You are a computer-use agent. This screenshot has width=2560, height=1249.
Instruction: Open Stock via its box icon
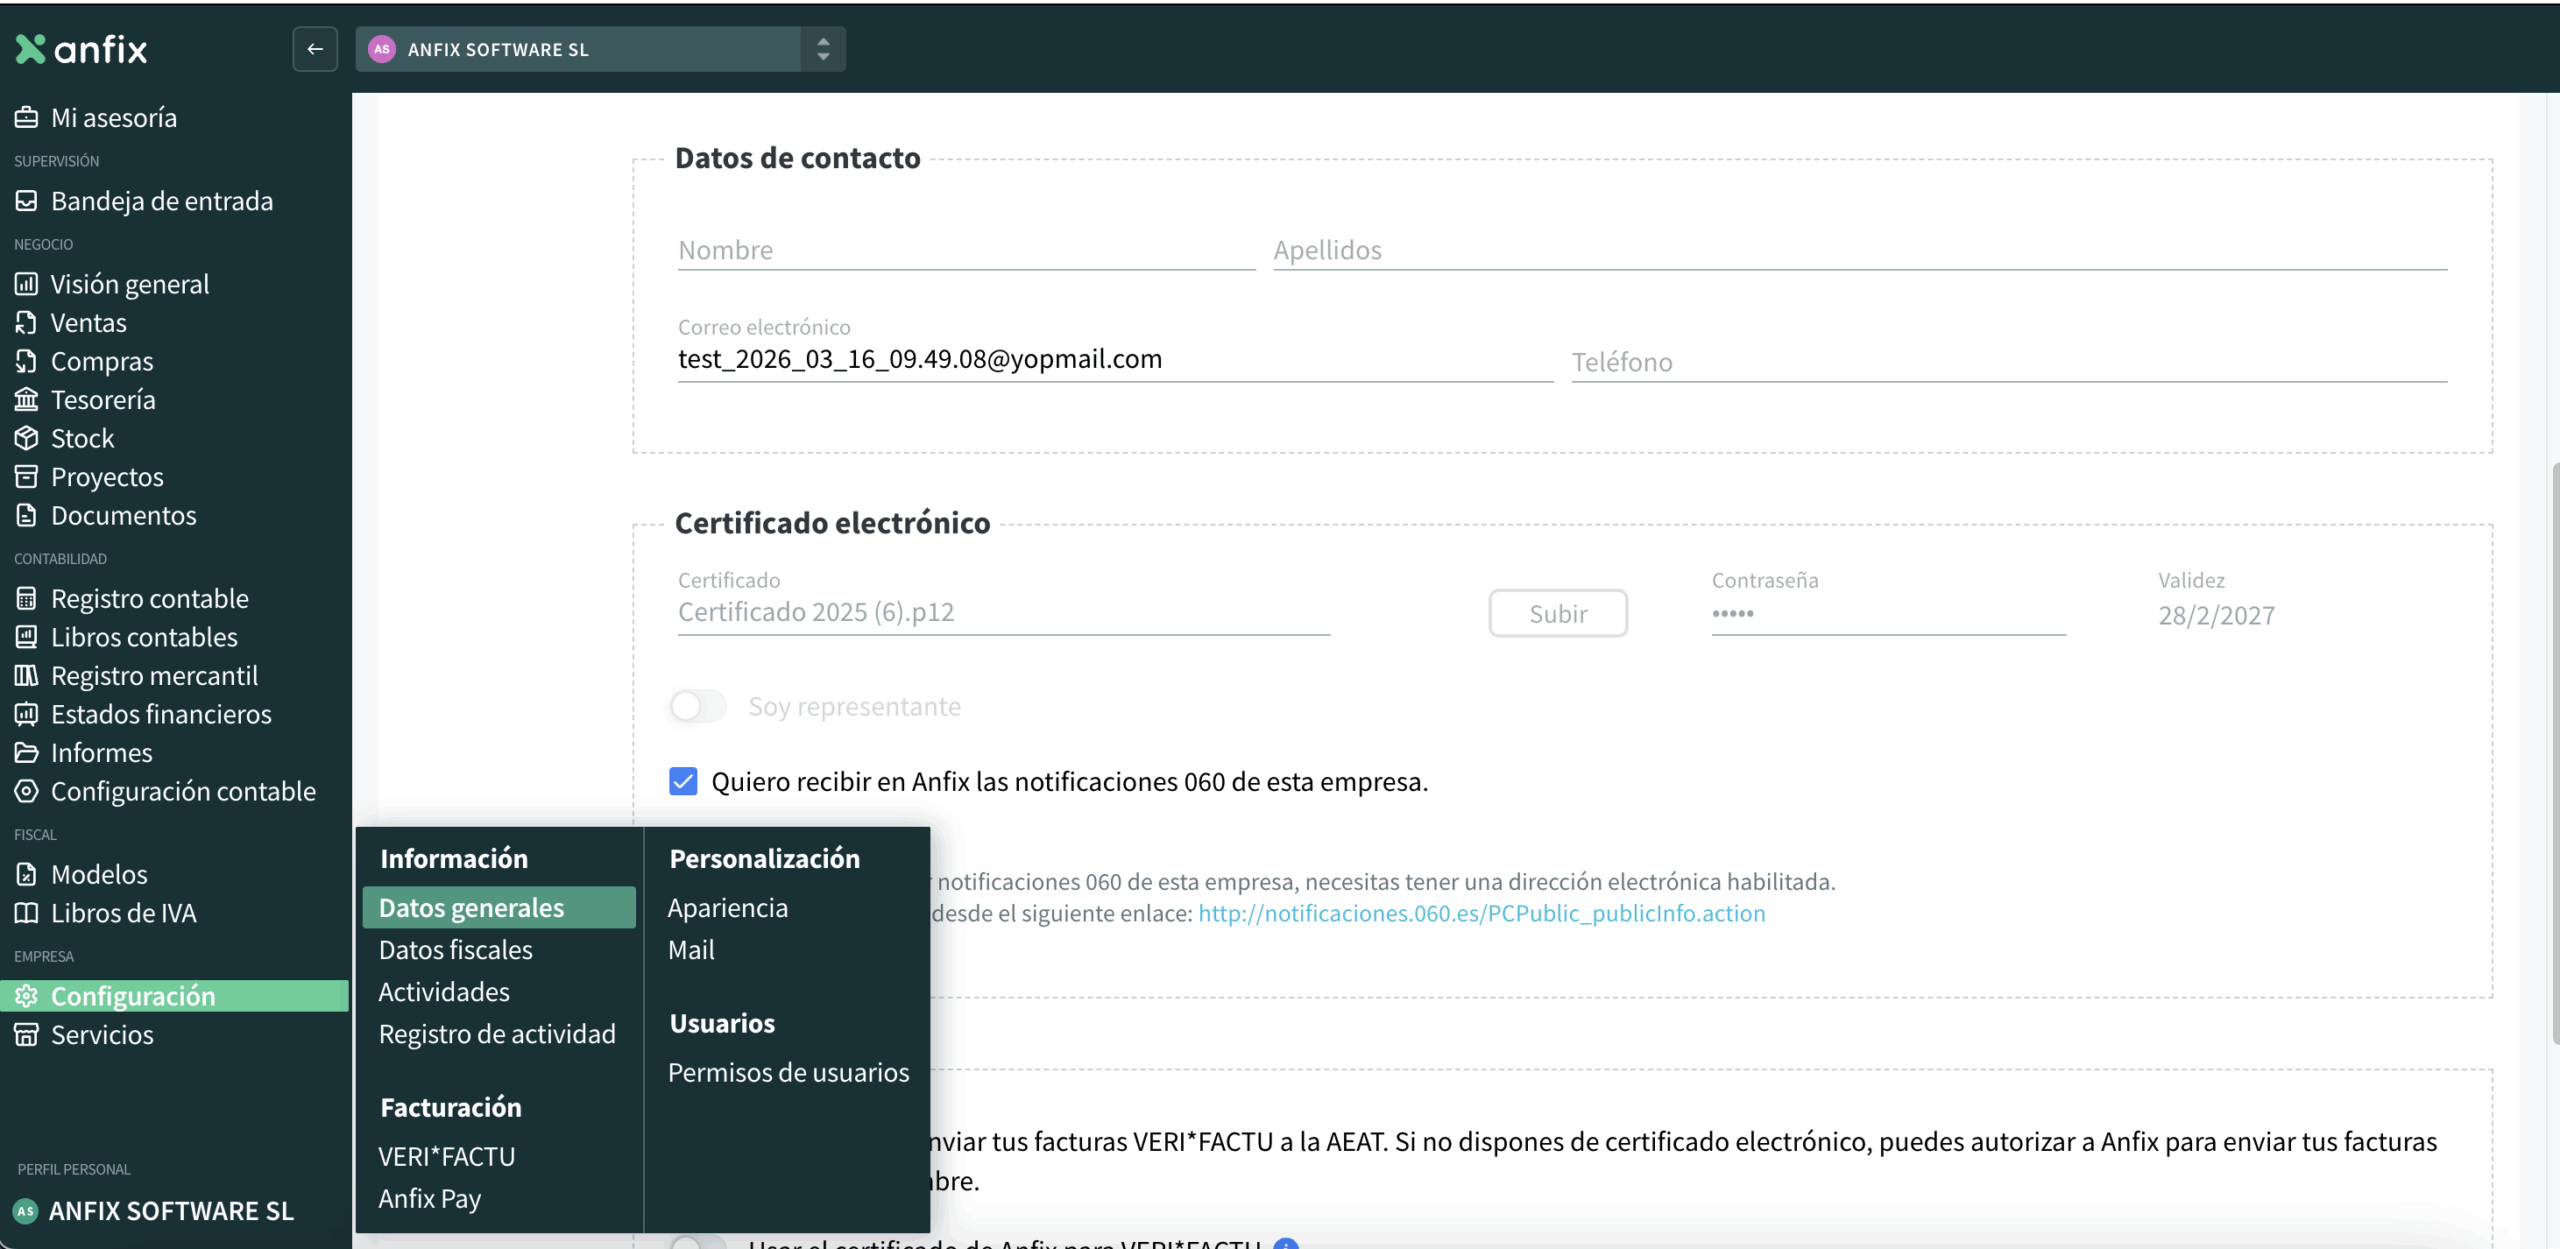pyautogui.click(x=26, y=438)
